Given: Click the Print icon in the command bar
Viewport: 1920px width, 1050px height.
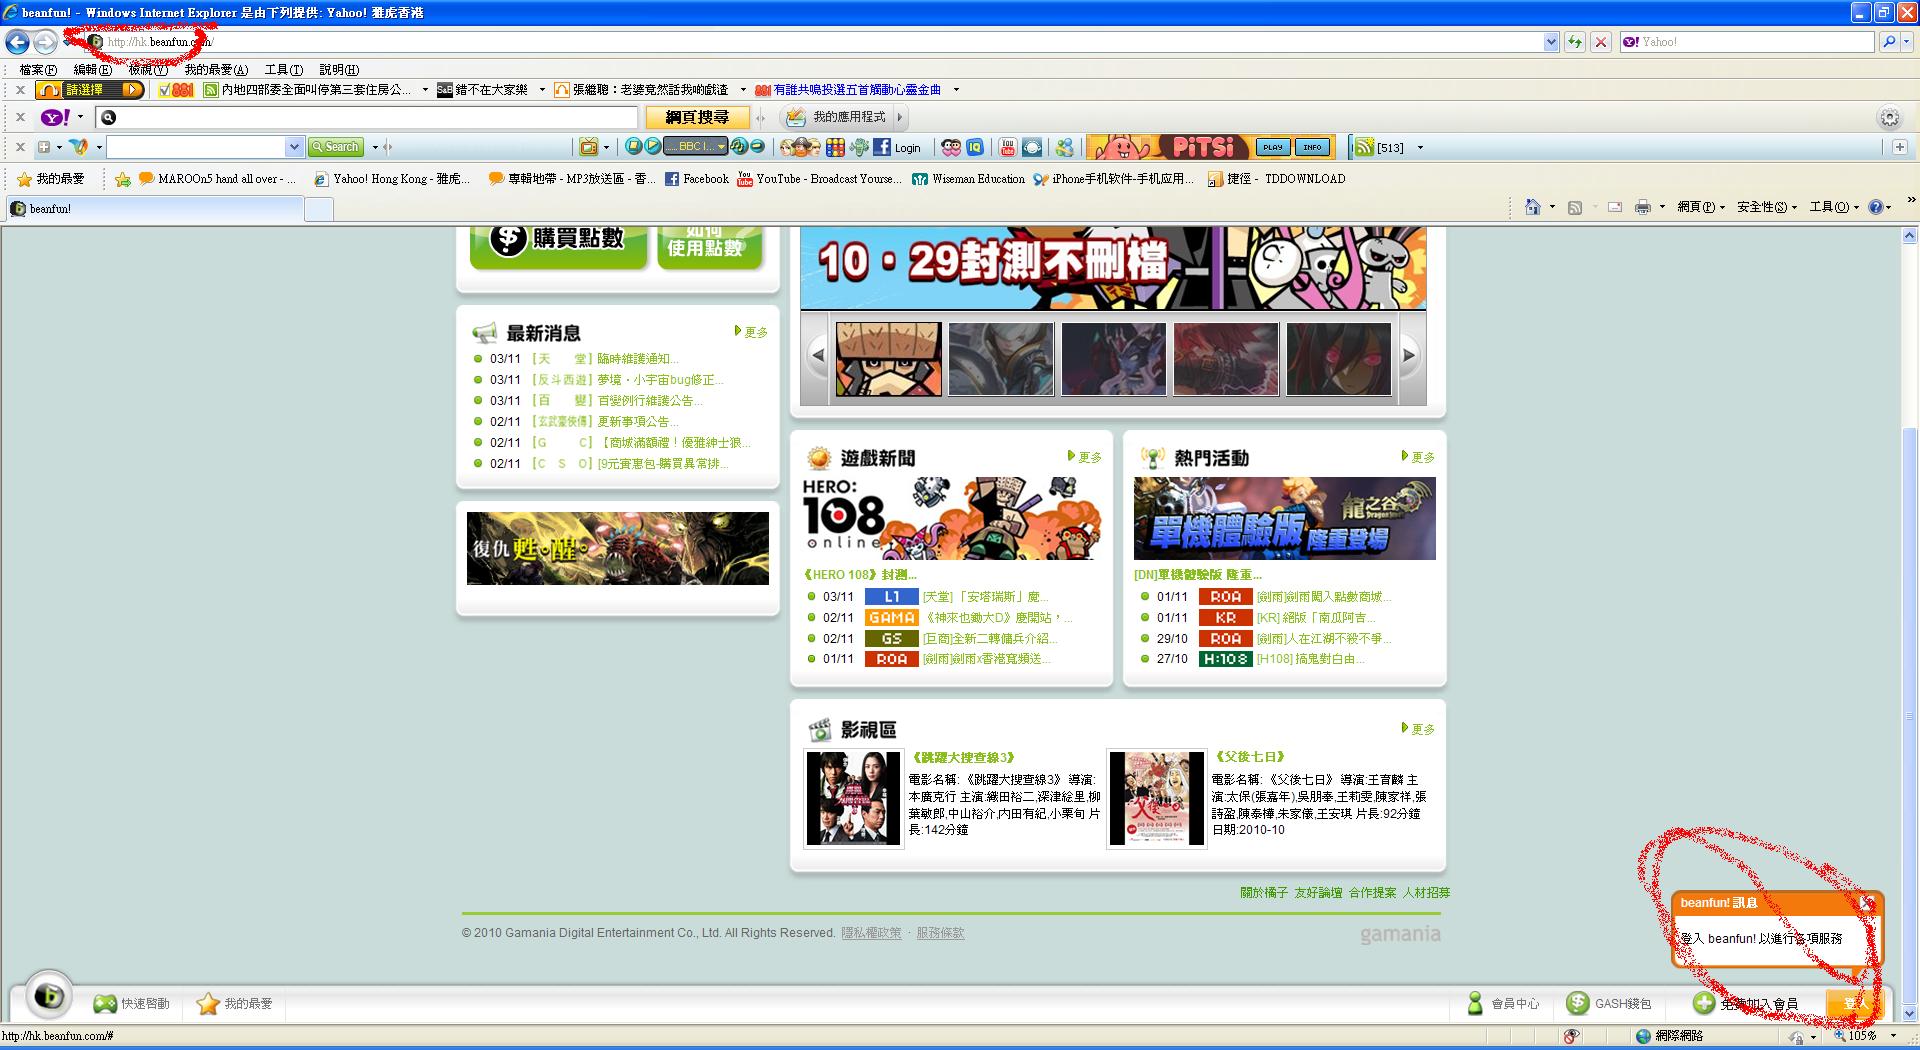Looking at the screenshot, I should click(1642, 207).
